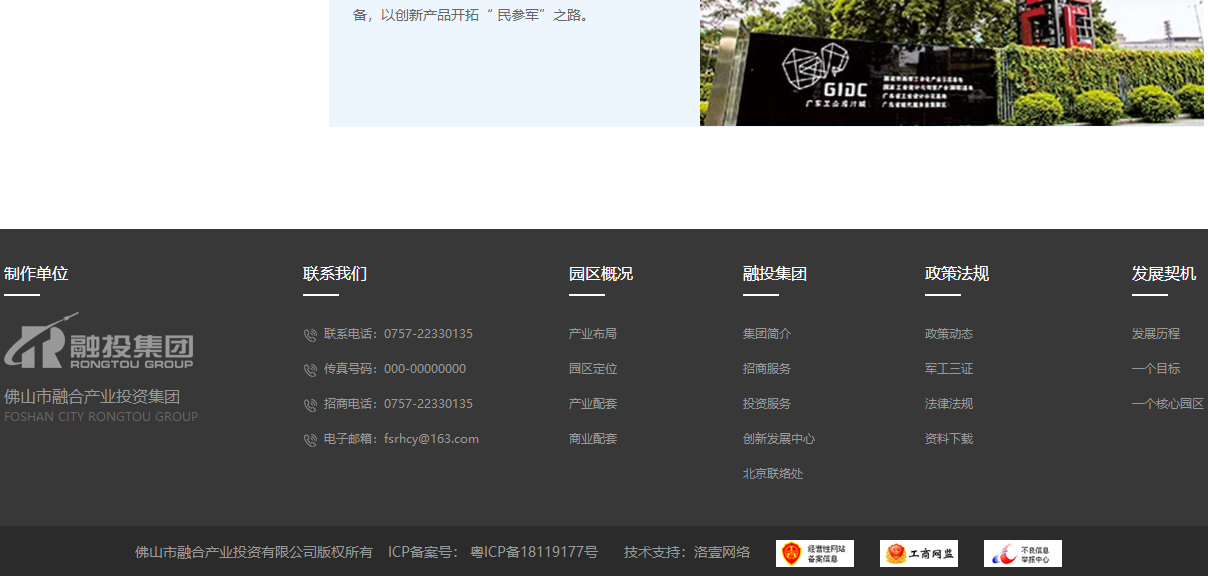Click the GIDC industrial park photo

point(950,63)
